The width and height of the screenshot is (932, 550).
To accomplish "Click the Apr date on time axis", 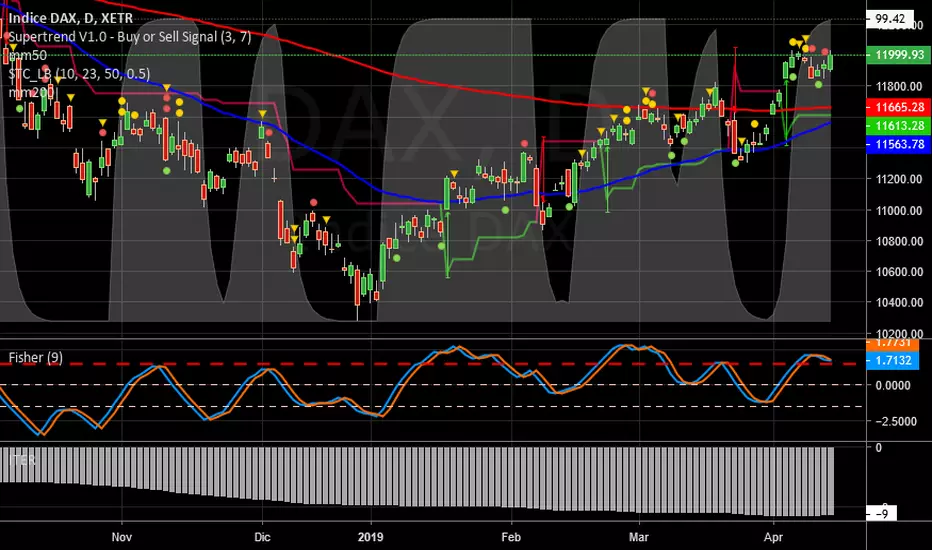I will click(x=773, y=537).
